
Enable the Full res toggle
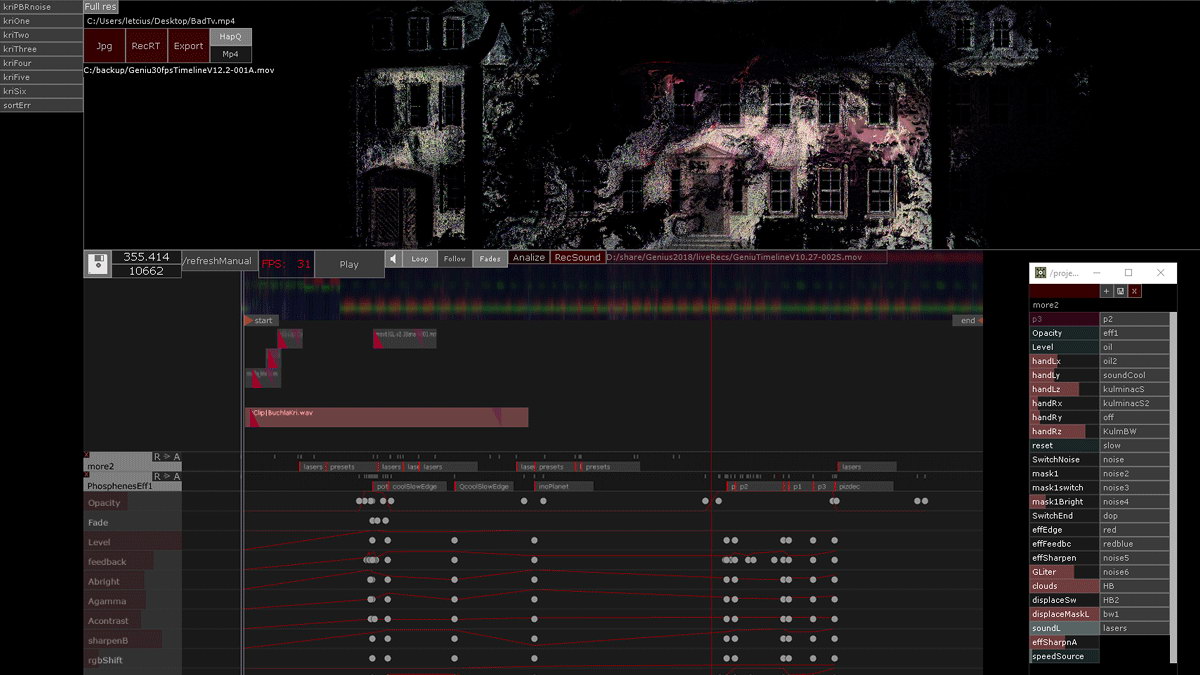[x=101, y=7]
